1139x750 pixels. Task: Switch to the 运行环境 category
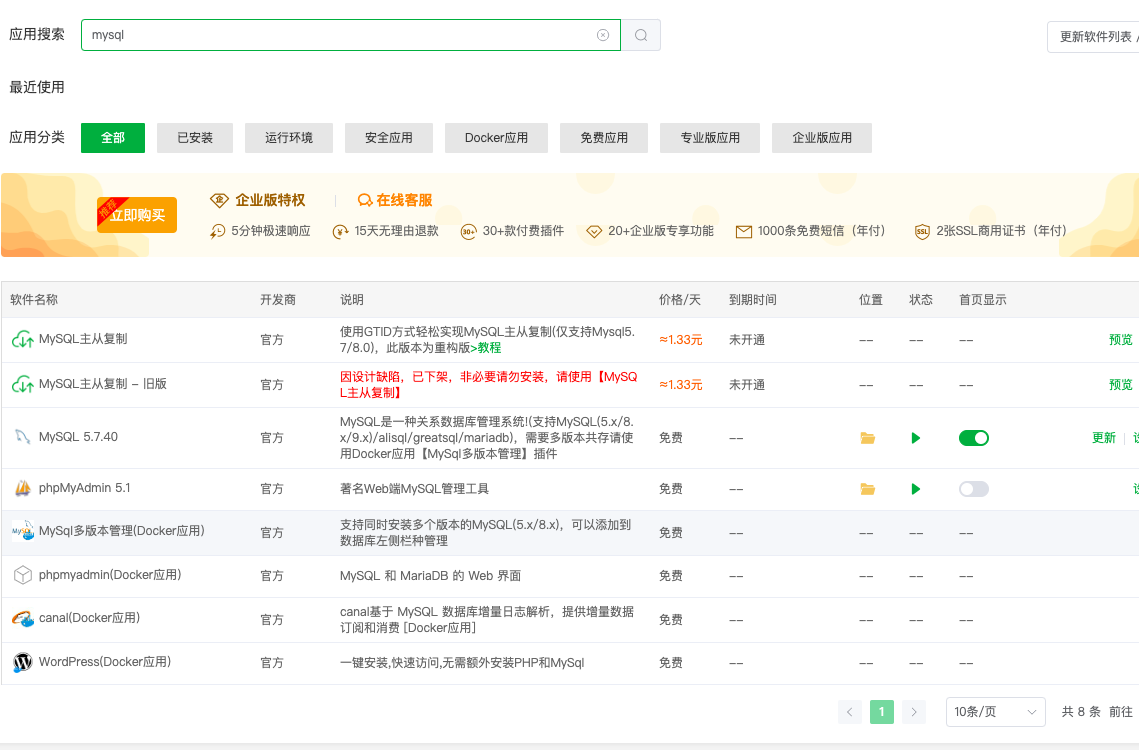[x=288, y=138]
